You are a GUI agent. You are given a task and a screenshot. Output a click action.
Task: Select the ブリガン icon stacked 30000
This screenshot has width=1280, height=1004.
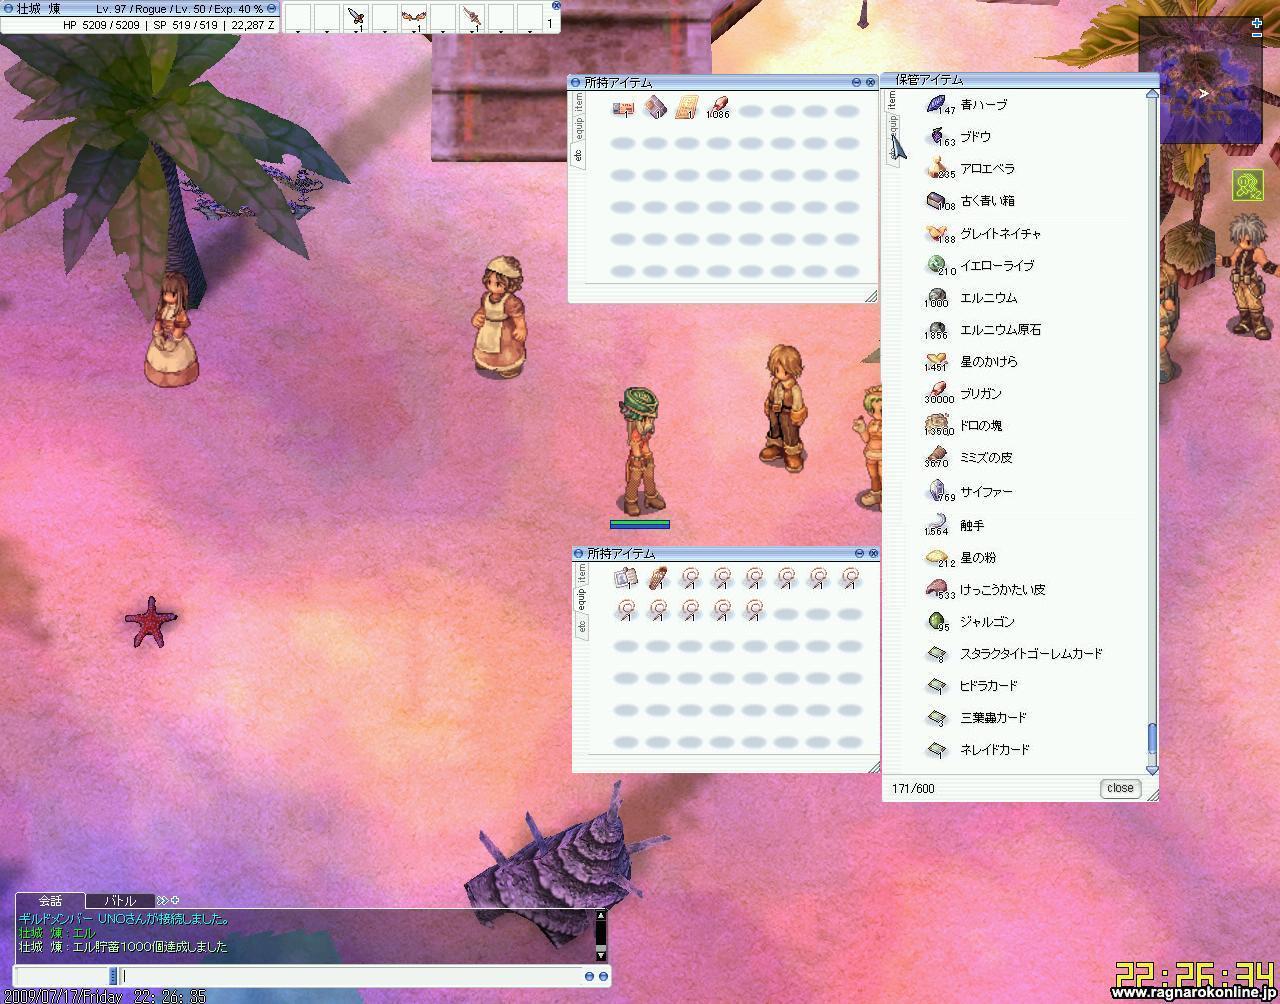(938, 393)
